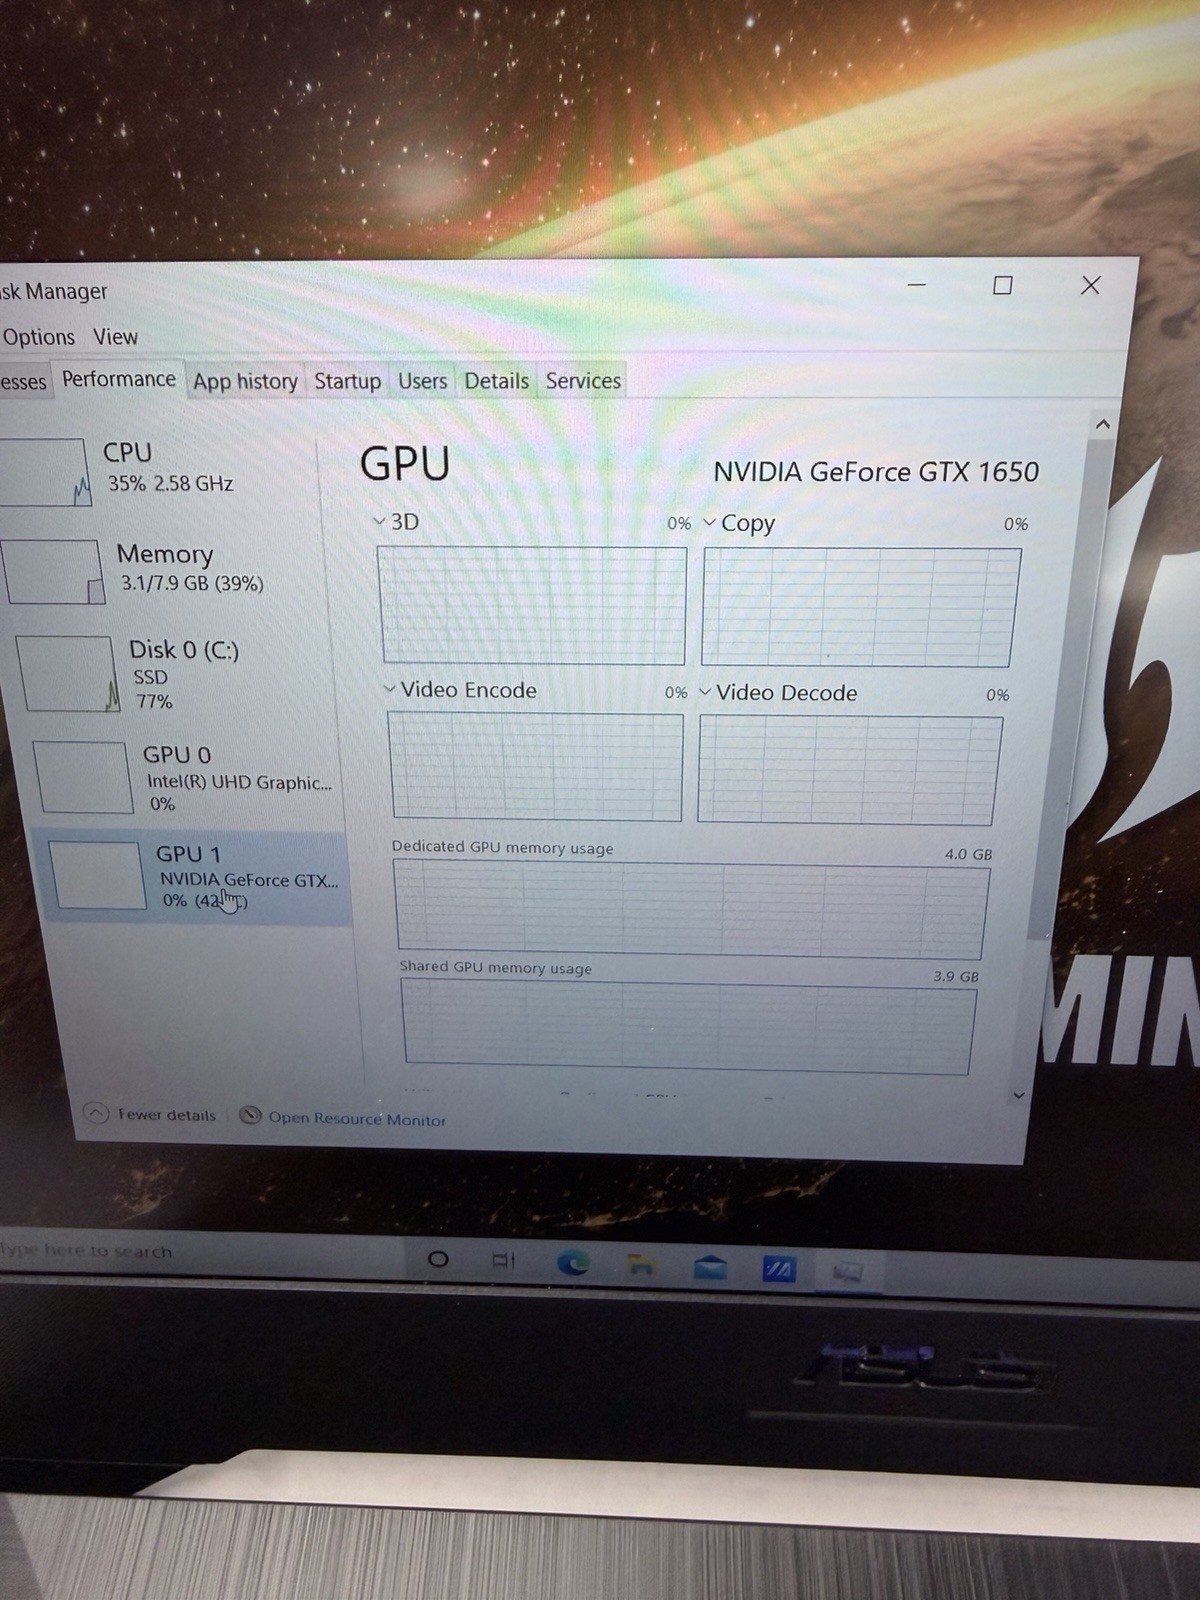Maximize the Task Manager window

point(1002,285)
